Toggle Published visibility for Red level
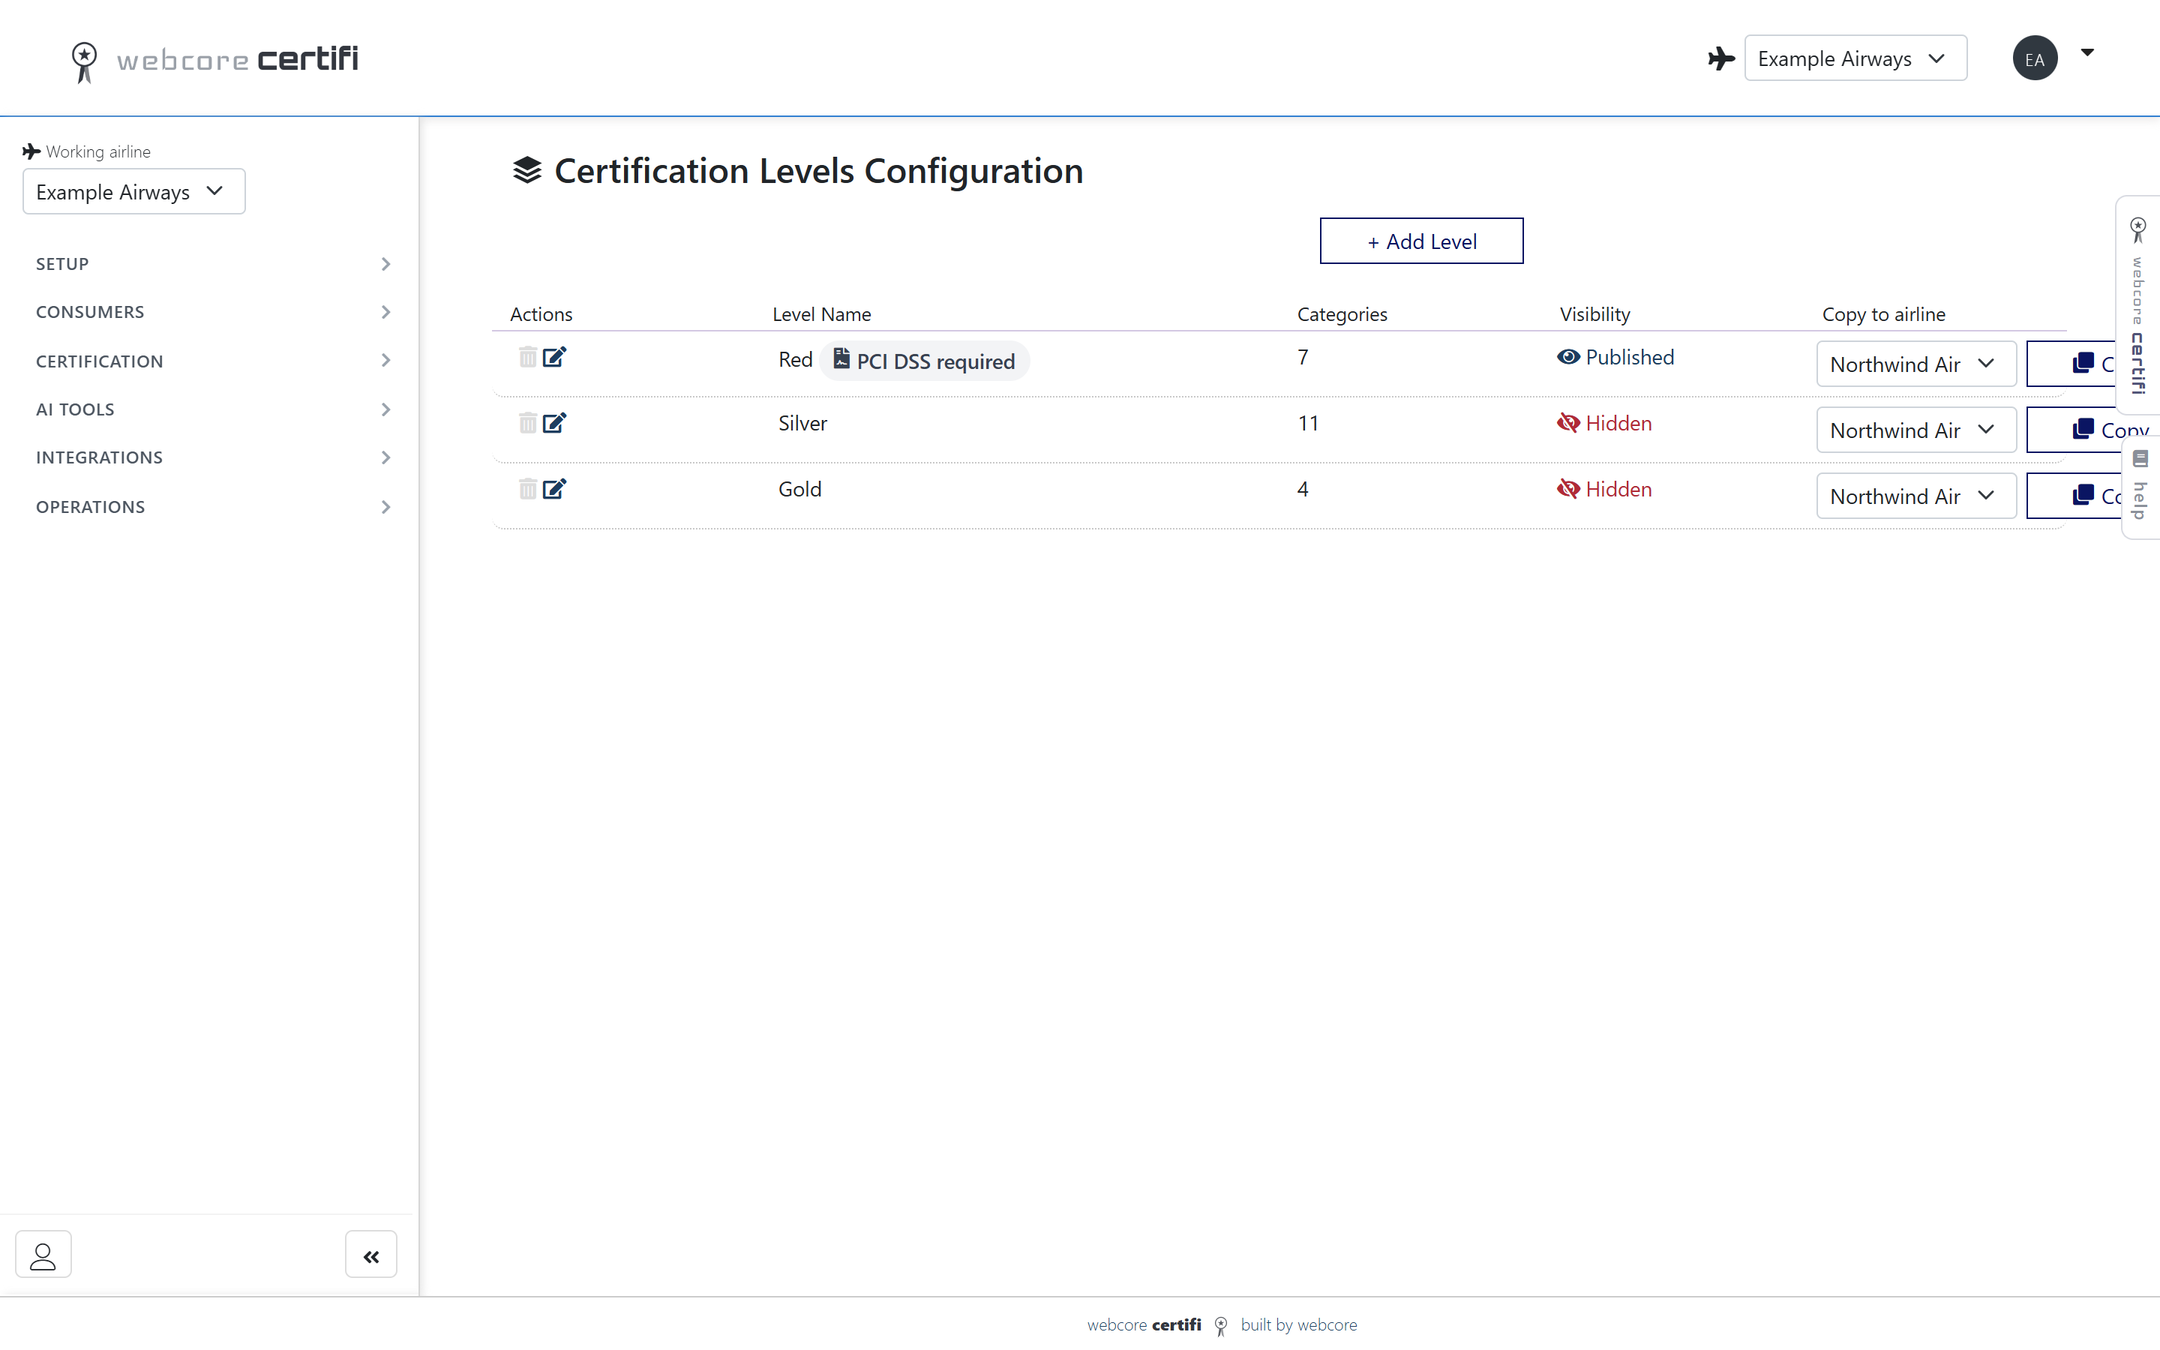This screenshot has width=2160, height=1350. (1615, 357)
